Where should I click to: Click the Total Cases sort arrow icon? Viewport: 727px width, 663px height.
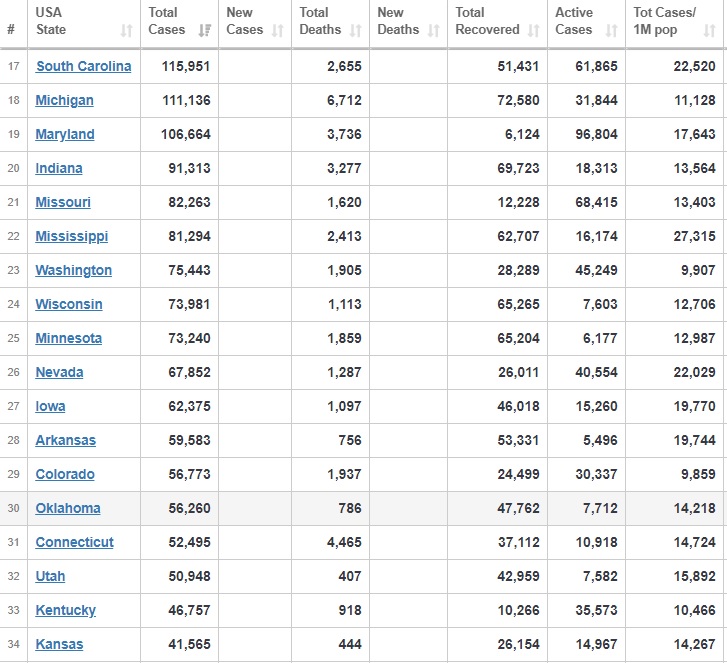click(x=205, y=31)
